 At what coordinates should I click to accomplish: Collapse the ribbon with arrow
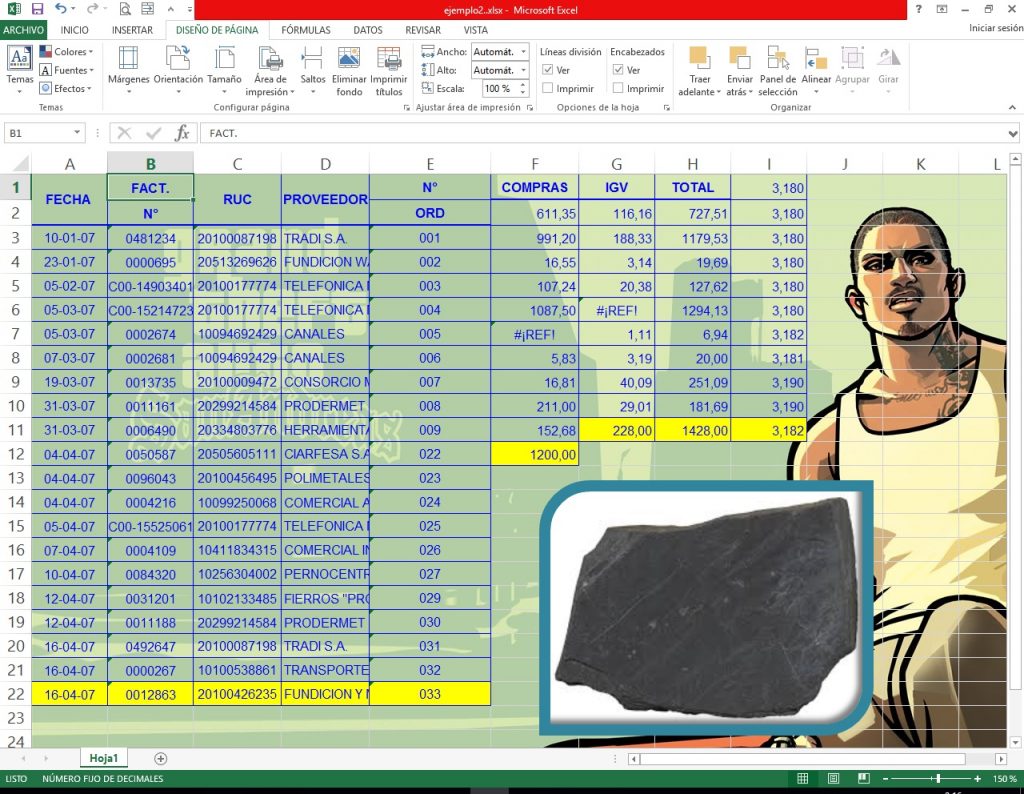coord(1012,107)
